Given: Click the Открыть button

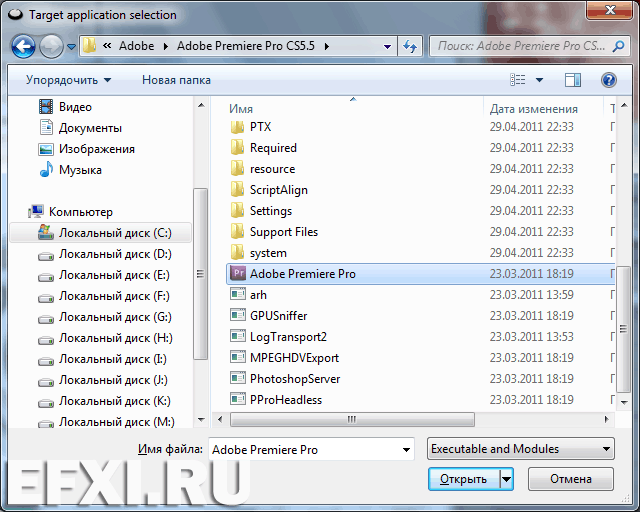Looking at the screenshot, I should (464, 479).
